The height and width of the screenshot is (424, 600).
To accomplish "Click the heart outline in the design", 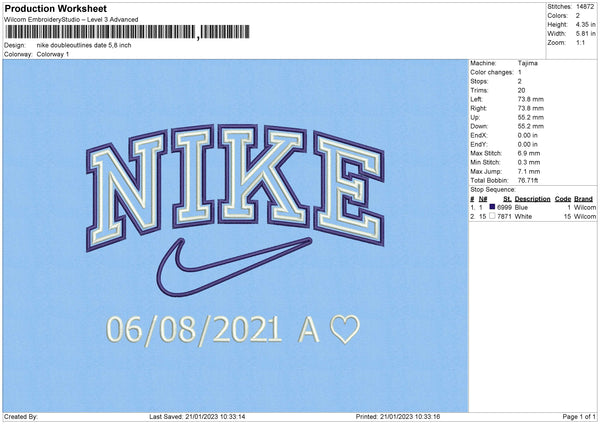I will click(345, 329).
